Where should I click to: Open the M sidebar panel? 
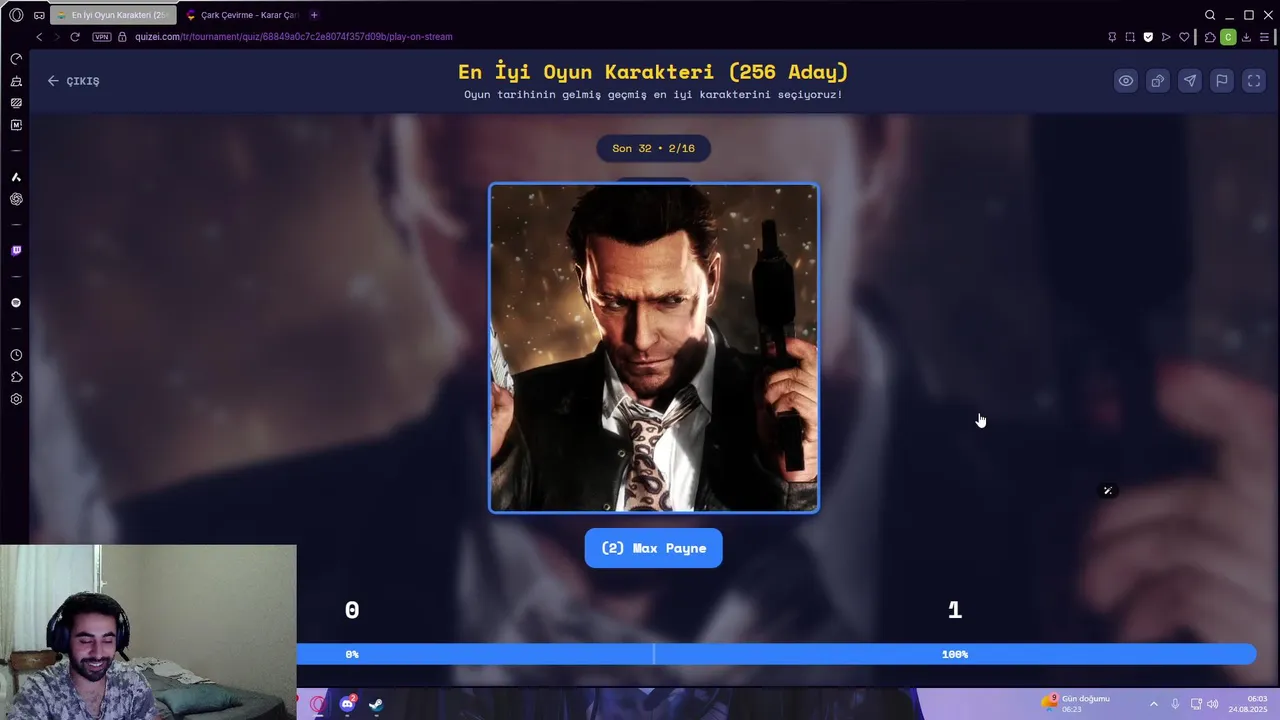(x=16, y=125)
